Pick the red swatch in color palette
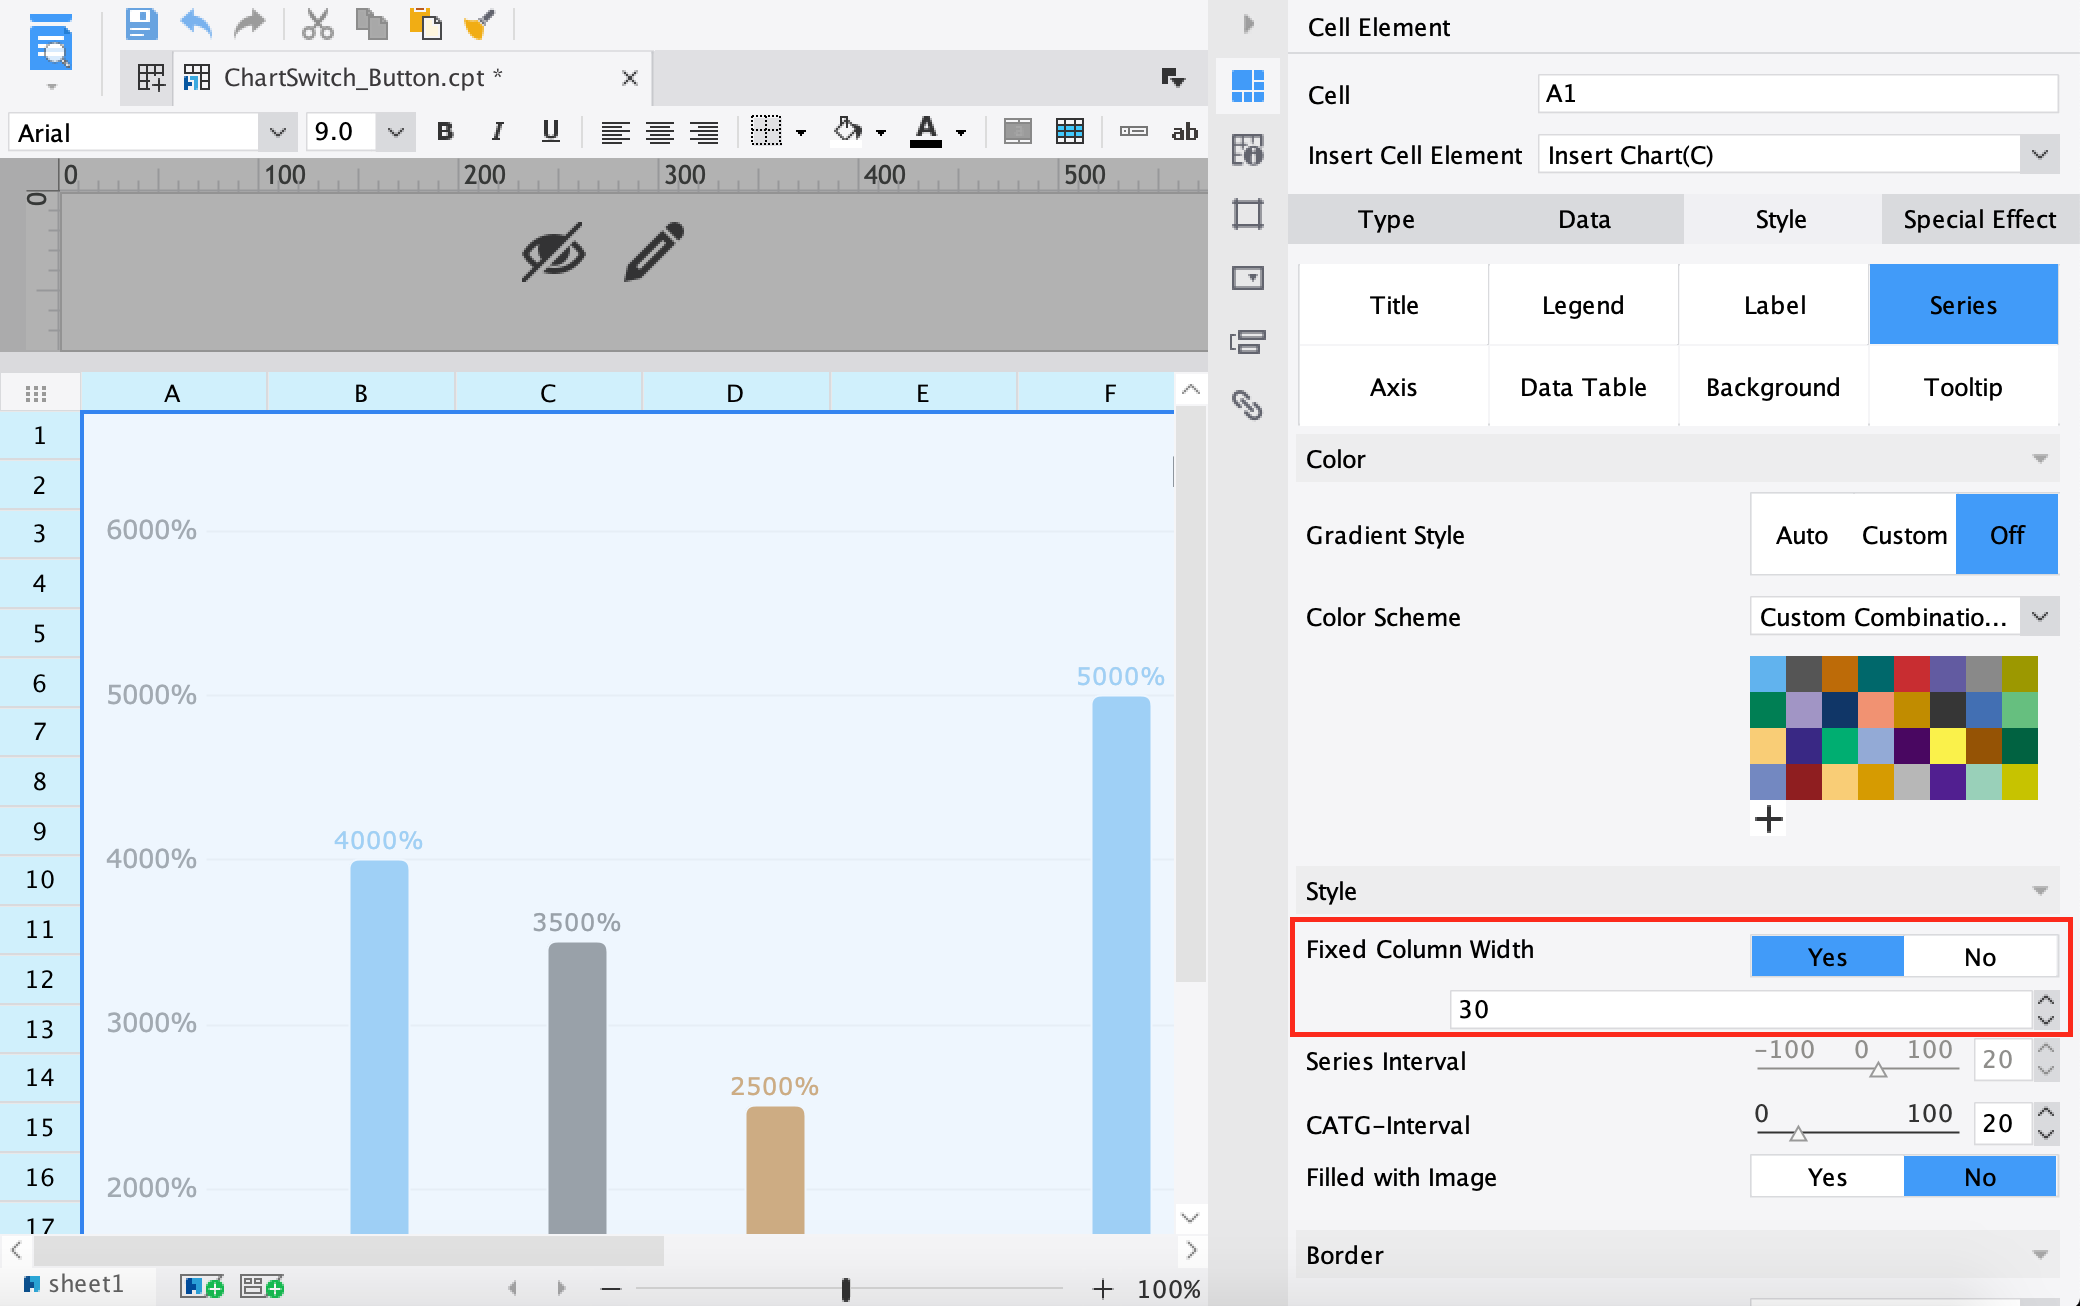Screen dimensions: 2080x1306 coord(1911,674)
